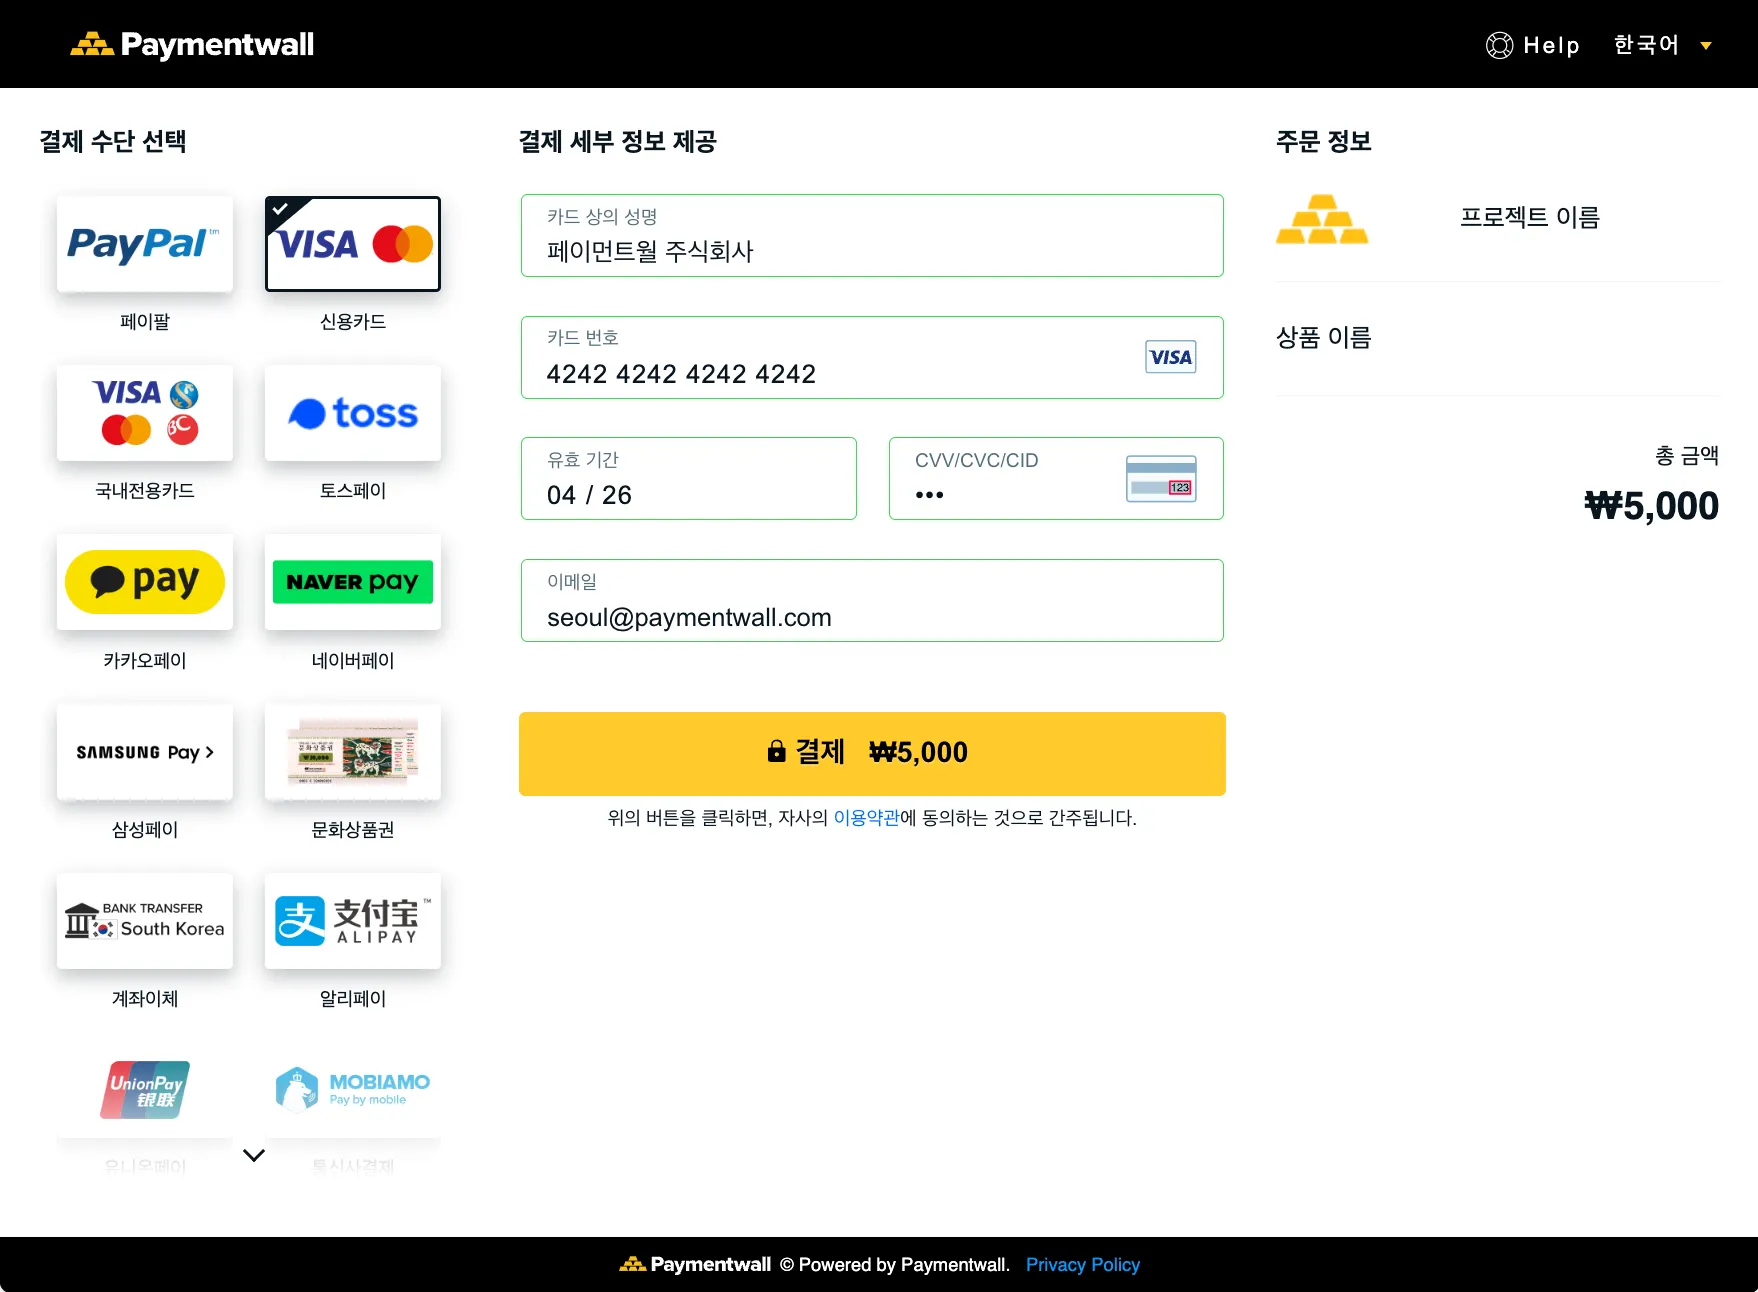Choose the Mobiamo pay by mobile option
The width and height of the screenshot is (1758, 1292).
(x=353, y=1090)
